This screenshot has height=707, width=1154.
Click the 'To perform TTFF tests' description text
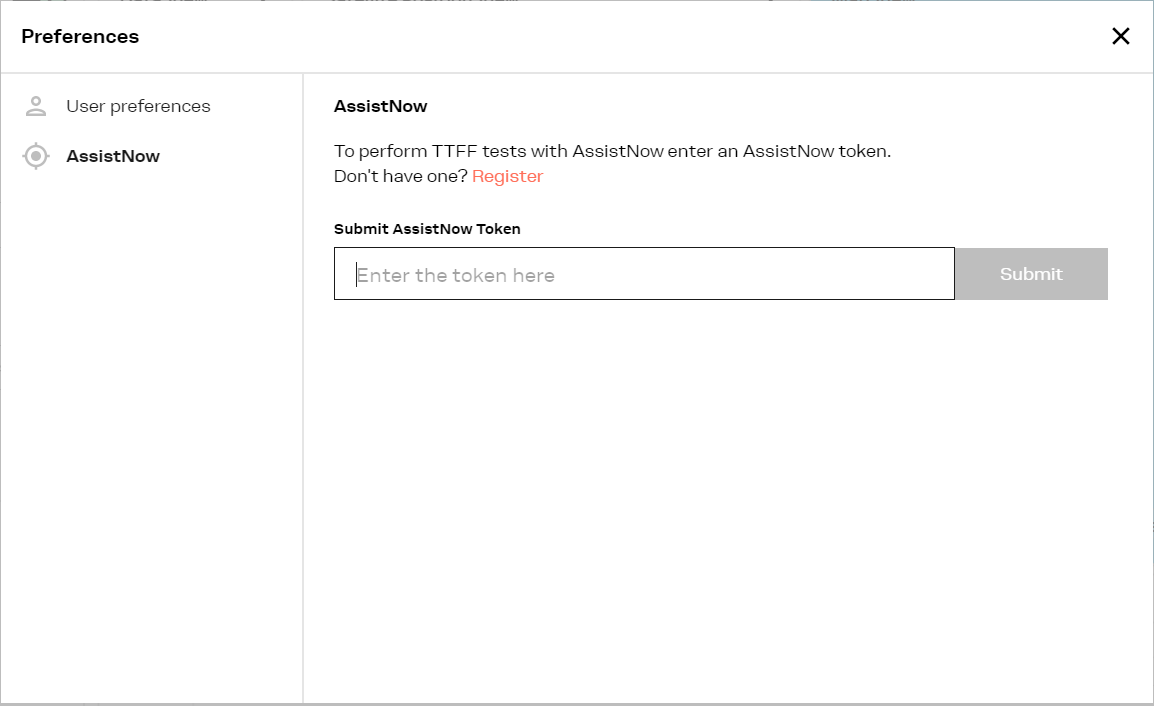pos(612,152)
